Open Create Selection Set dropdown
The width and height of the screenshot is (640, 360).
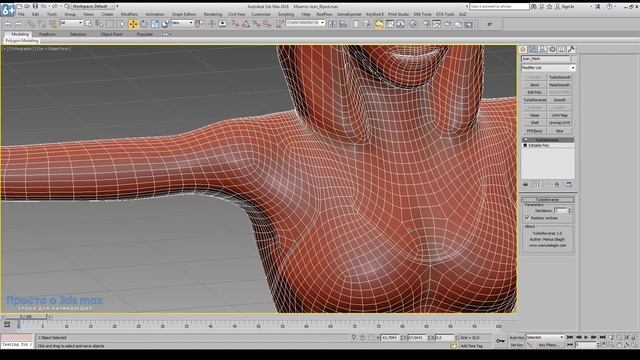coord(305,23)
